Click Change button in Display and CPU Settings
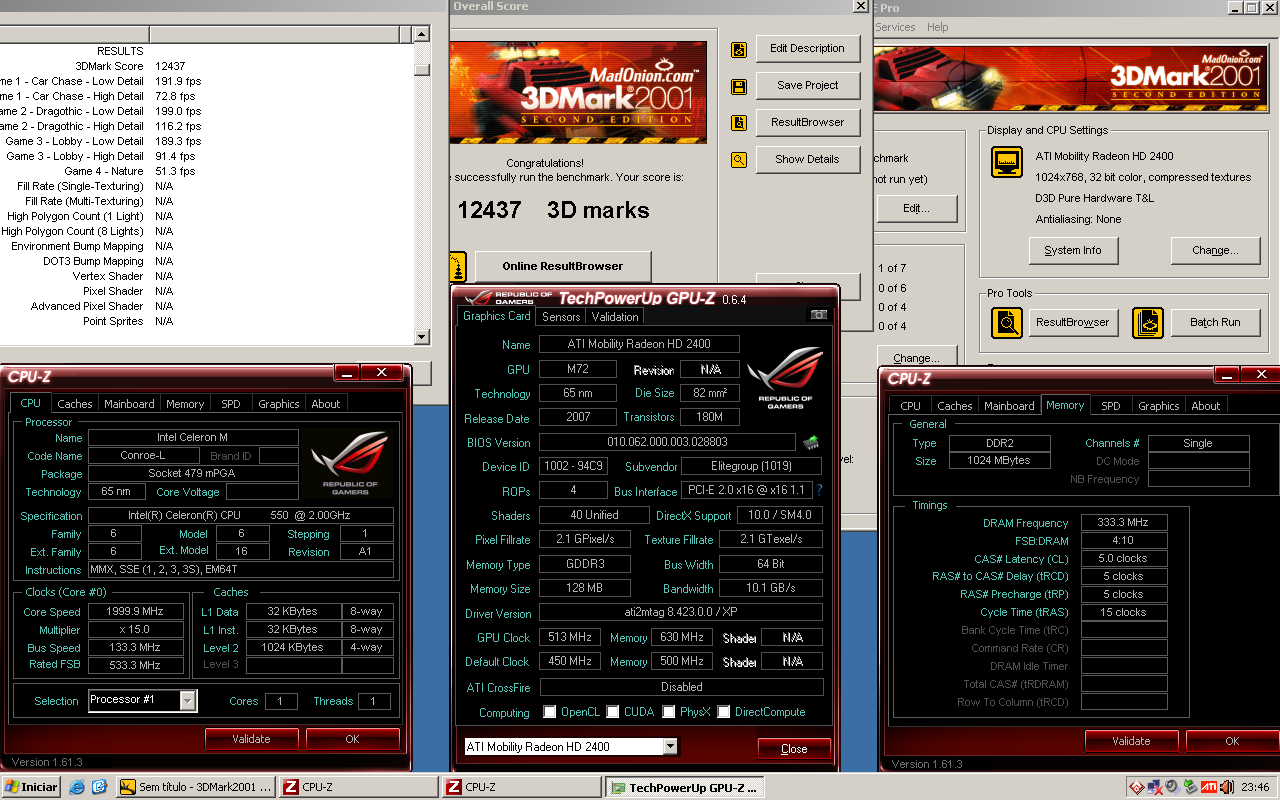This screenshot has height=800, width=1280. point(1215,250)
